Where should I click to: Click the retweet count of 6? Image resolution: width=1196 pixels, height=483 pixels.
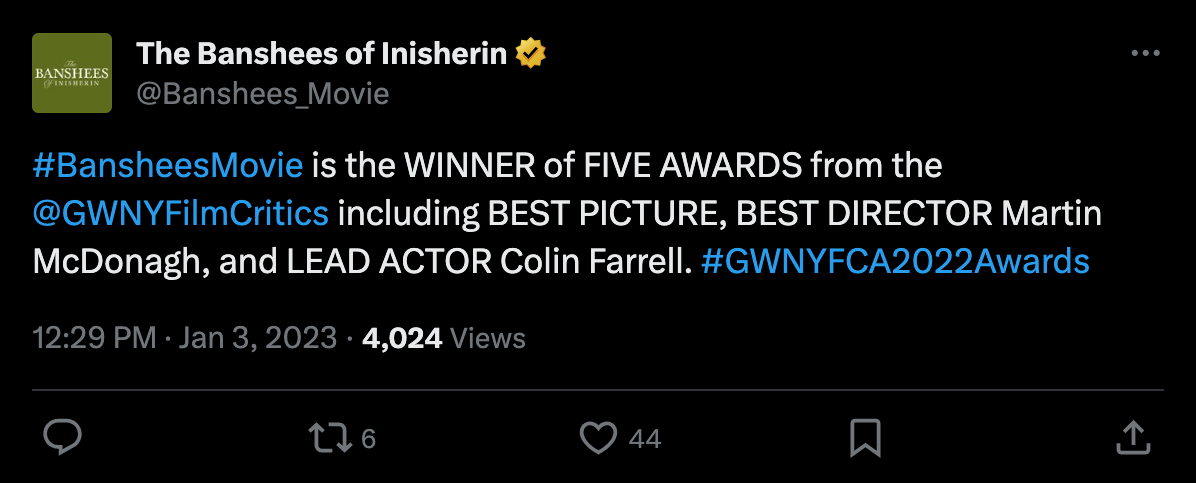[368, 438]
